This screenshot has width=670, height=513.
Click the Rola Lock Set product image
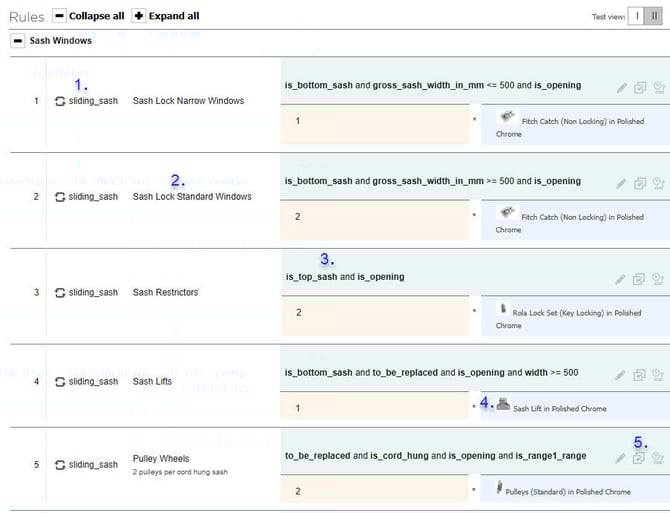click(x=503, y=309)
